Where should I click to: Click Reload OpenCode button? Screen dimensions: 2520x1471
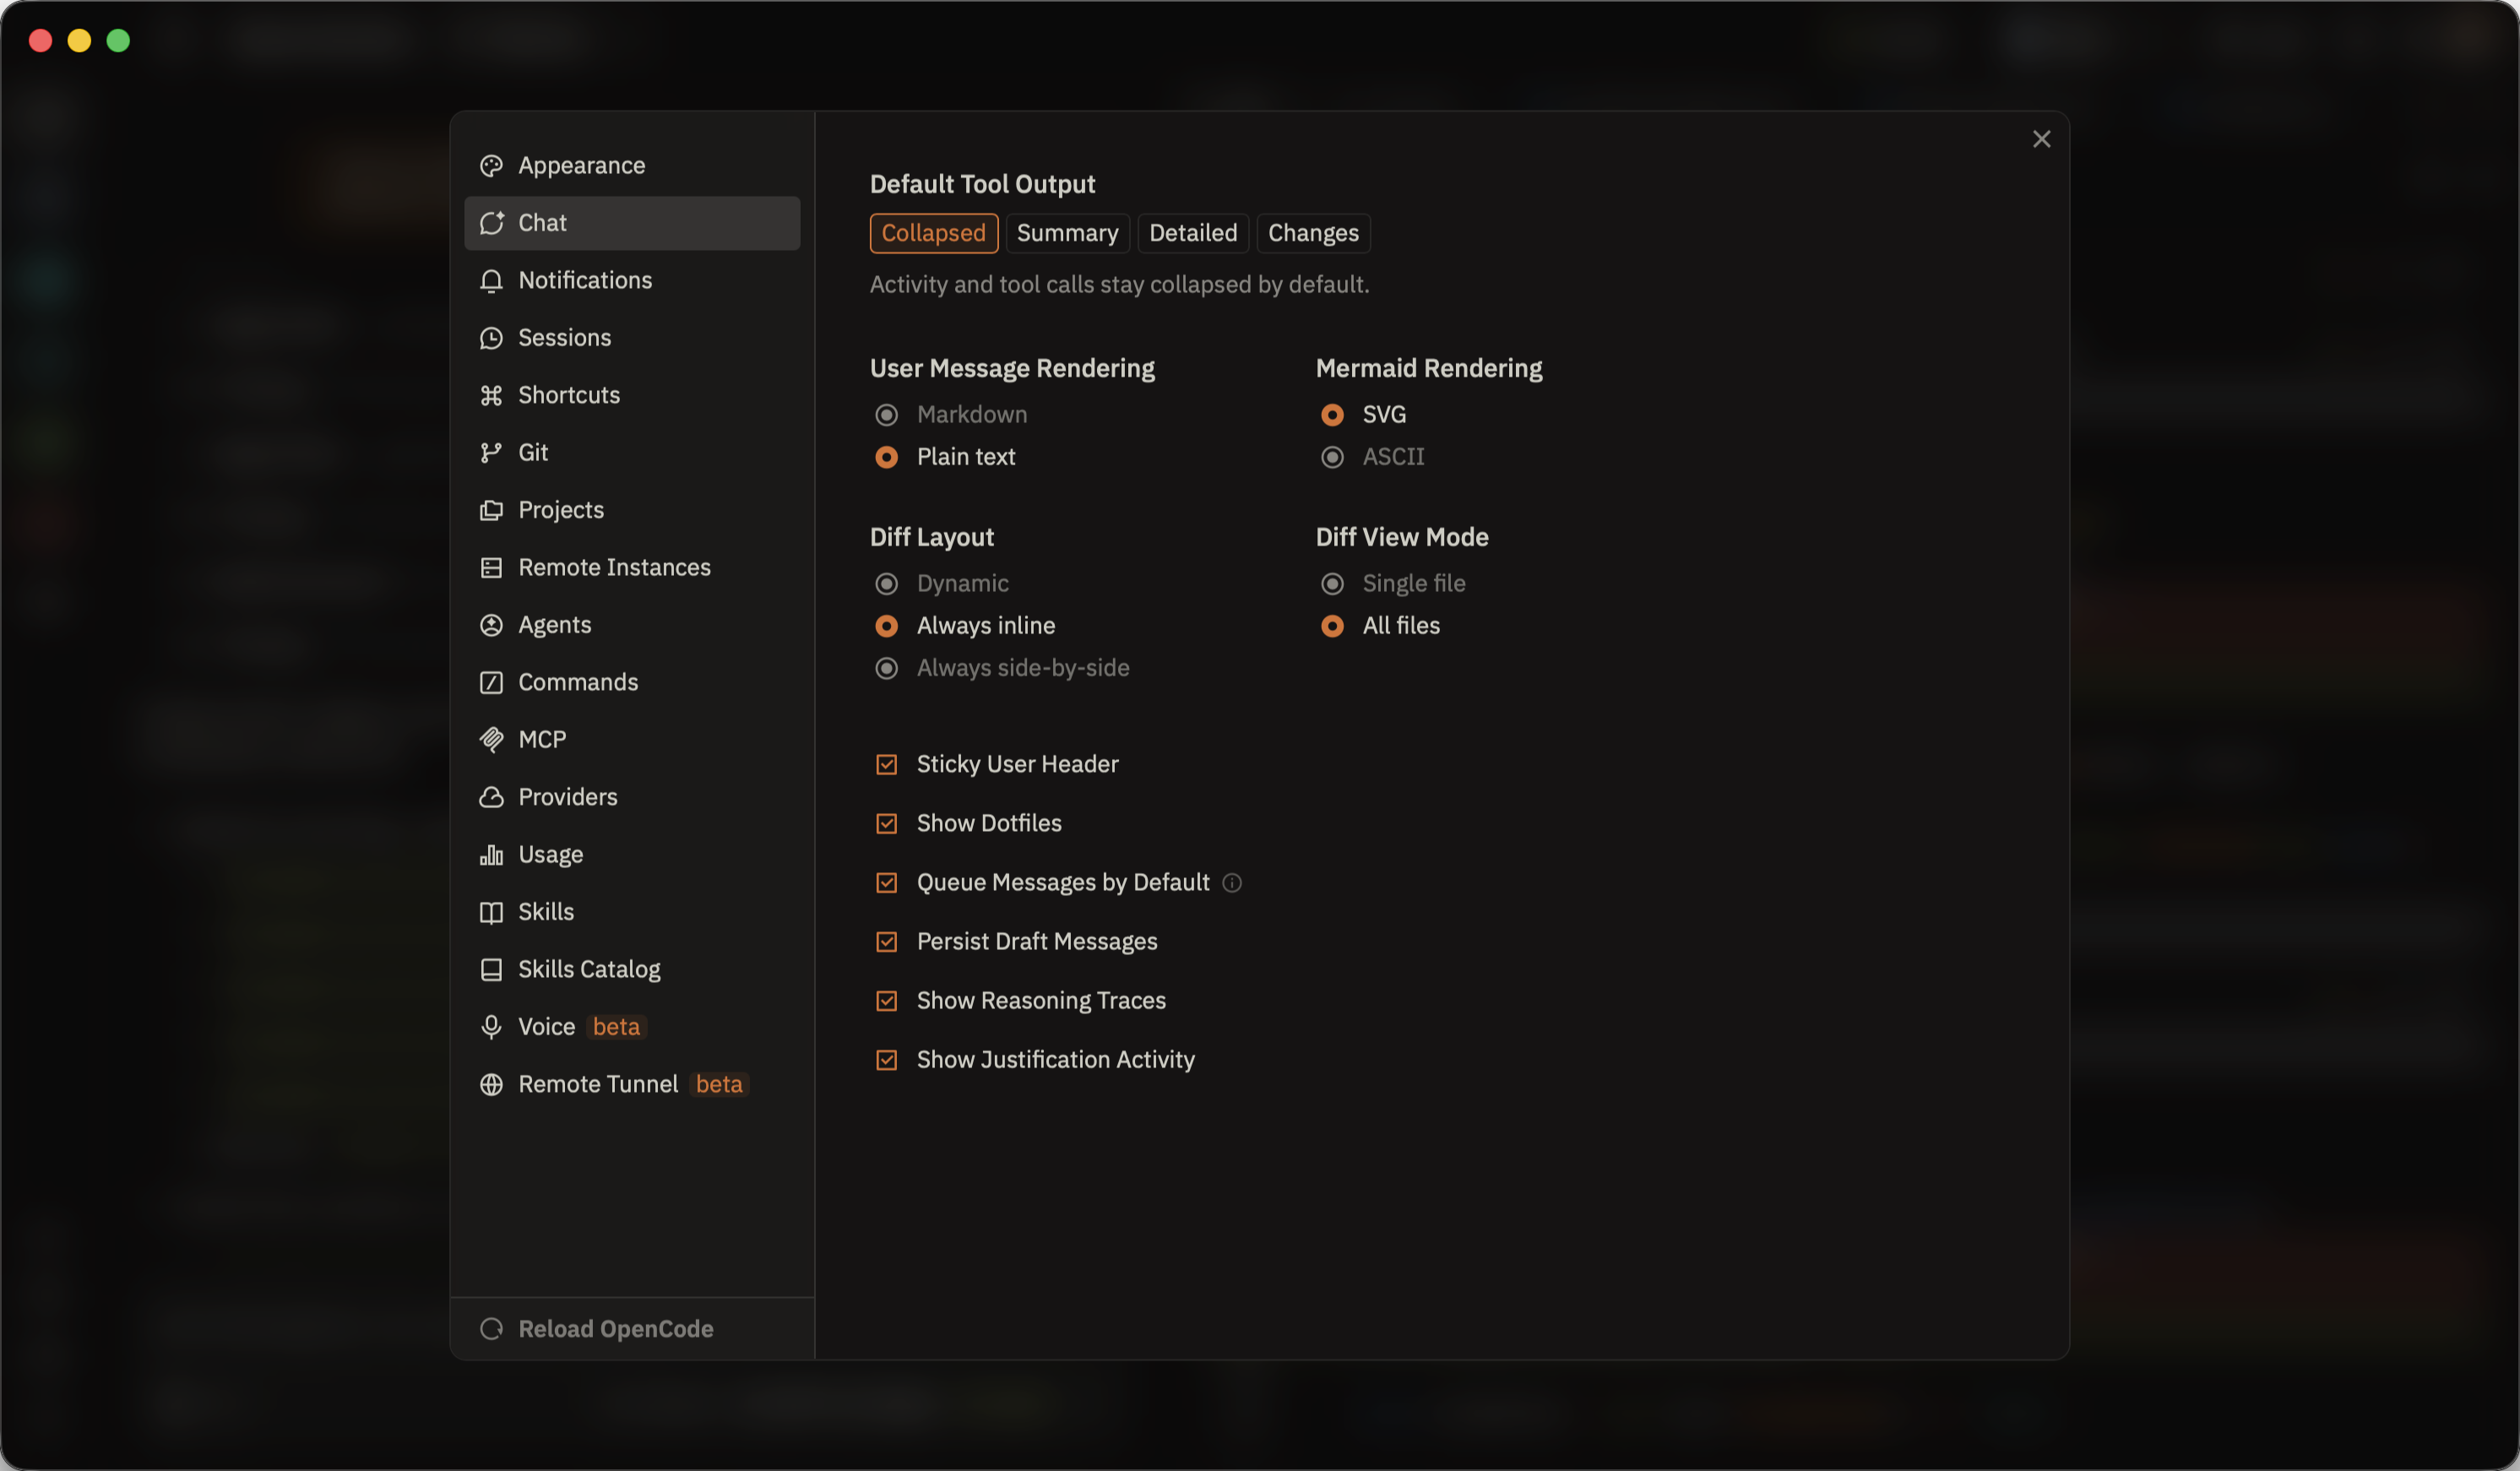pos(615,1329)
